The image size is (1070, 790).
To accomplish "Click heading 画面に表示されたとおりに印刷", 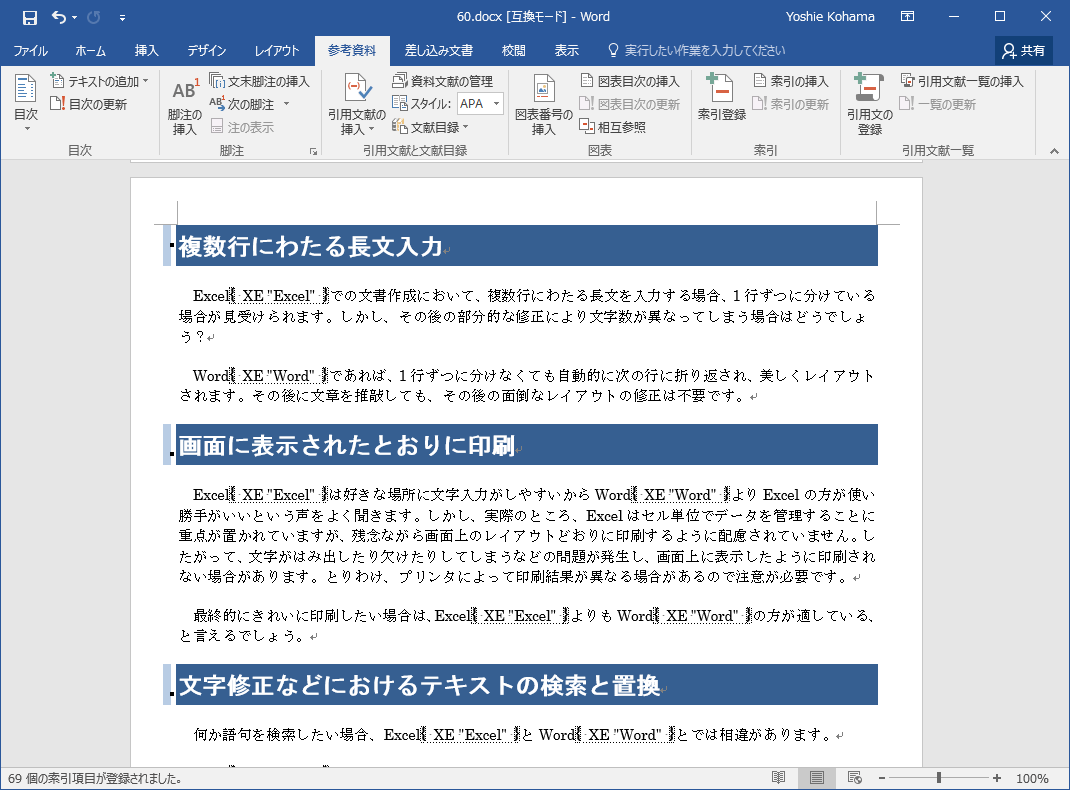I will point(347,445).
